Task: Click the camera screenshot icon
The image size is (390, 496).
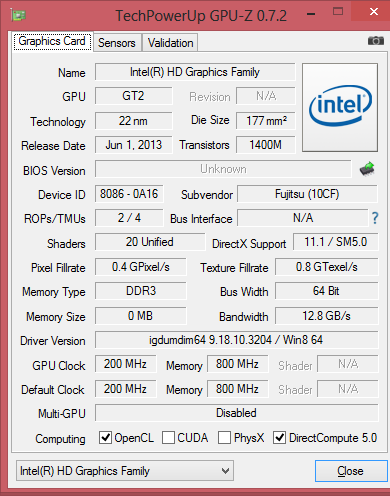Action: [x=376, y=41]
